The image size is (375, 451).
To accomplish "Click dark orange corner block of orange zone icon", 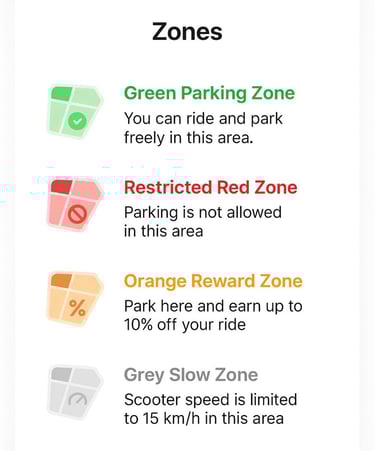I will 62,281.
